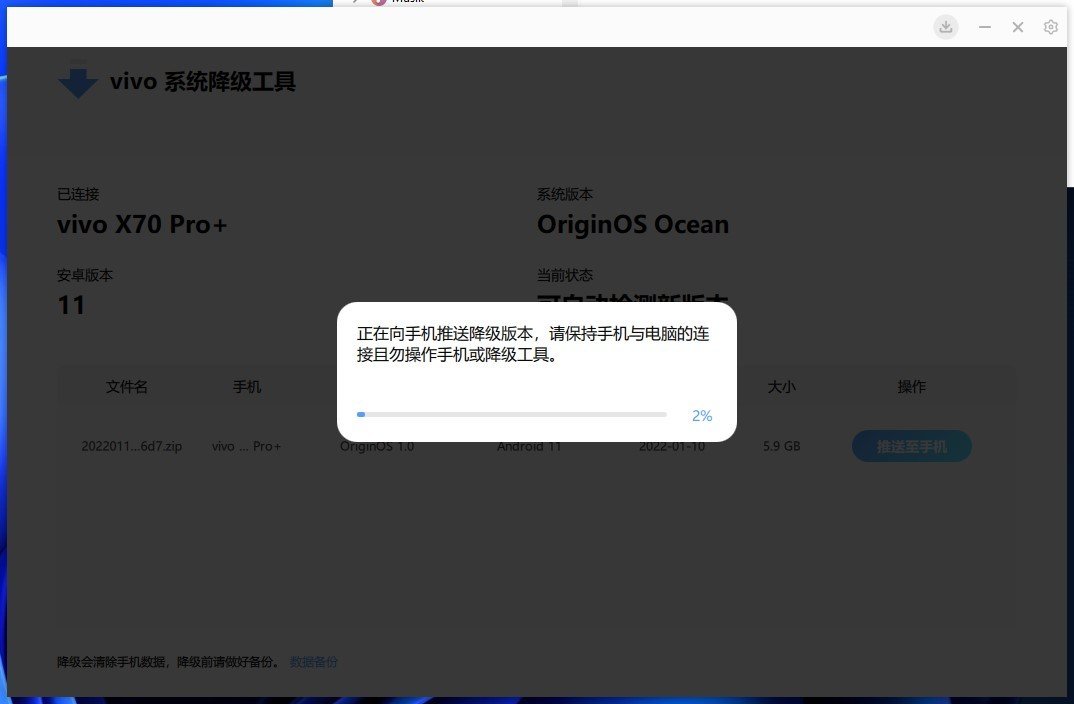Click the 2022-01-10 date cell
Screen dimensions: 1074x704
coord(672,447)
